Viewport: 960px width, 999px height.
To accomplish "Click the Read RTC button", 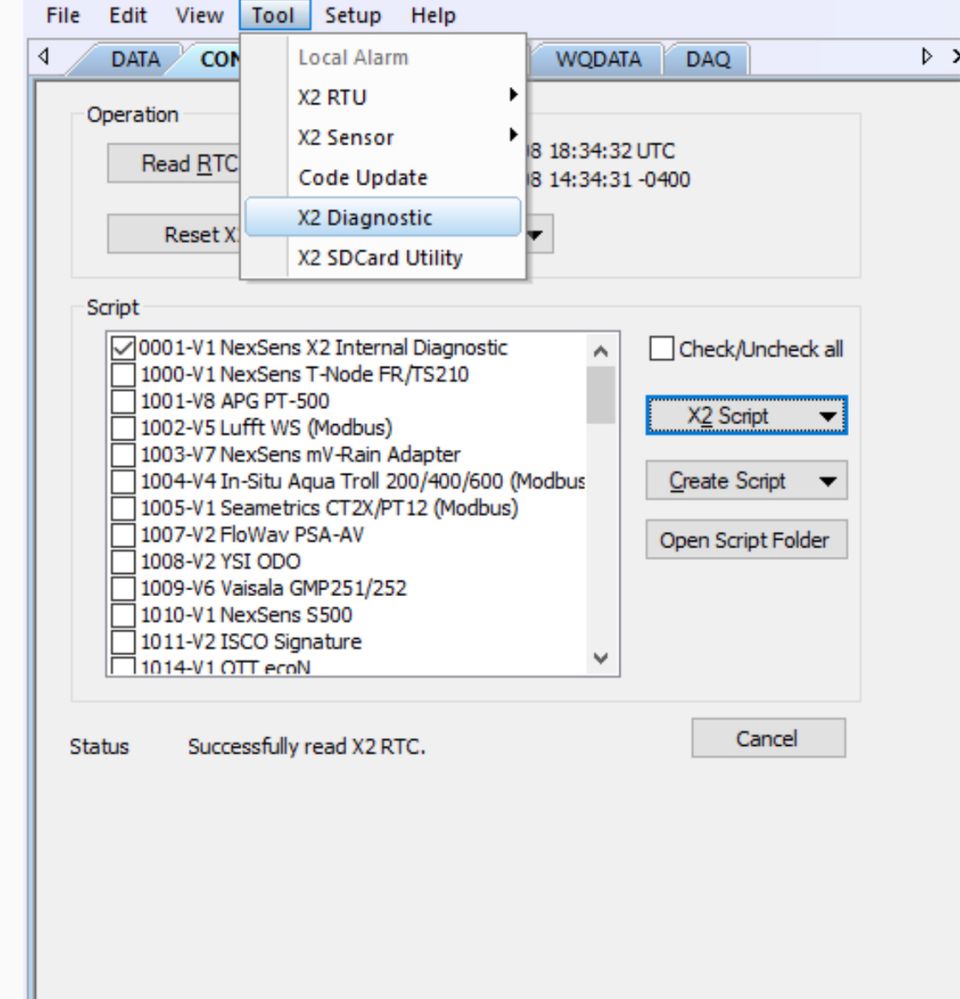I will pyautogui.click(x=174, y=164).
